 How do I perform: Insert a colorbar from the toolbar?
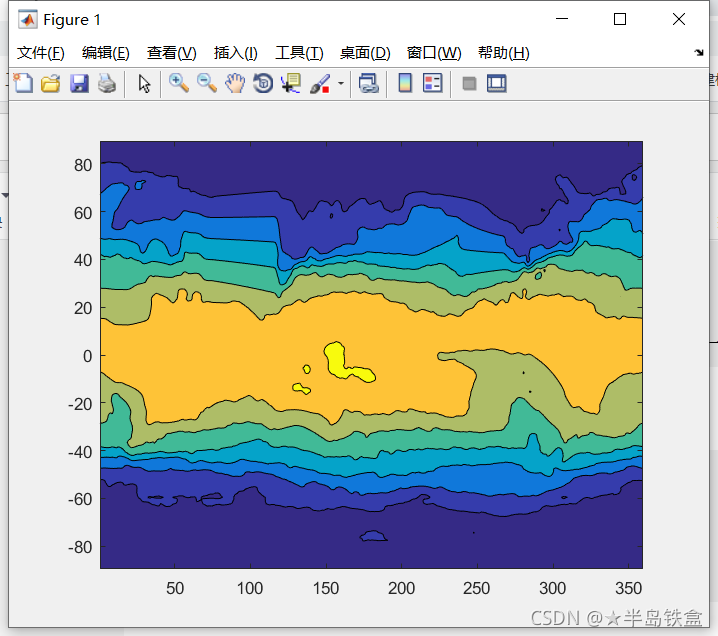pyautogui.click(x=405, y=84)
